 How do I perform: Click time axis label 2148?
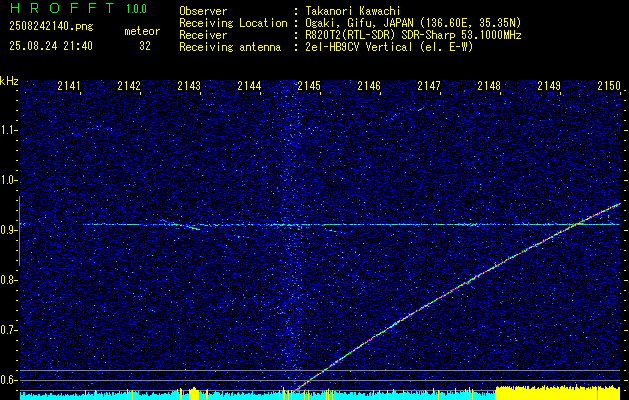pyautogui.click(x=489, y=86)
